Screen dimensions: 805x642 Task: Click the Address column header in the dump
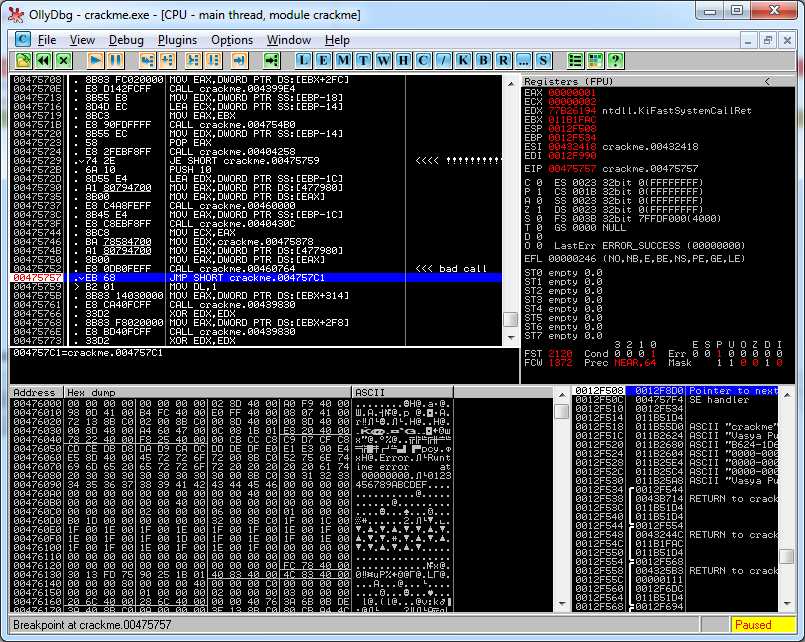tap(36, 392)
